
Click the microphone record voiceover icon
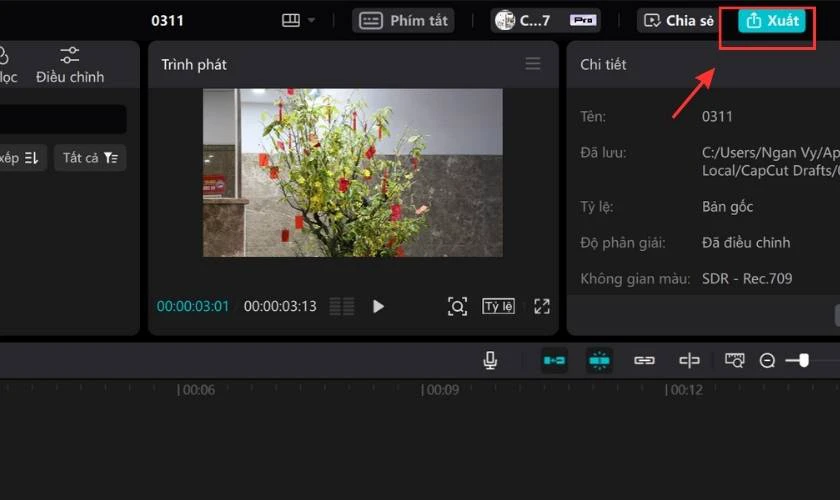click(490, 361)
